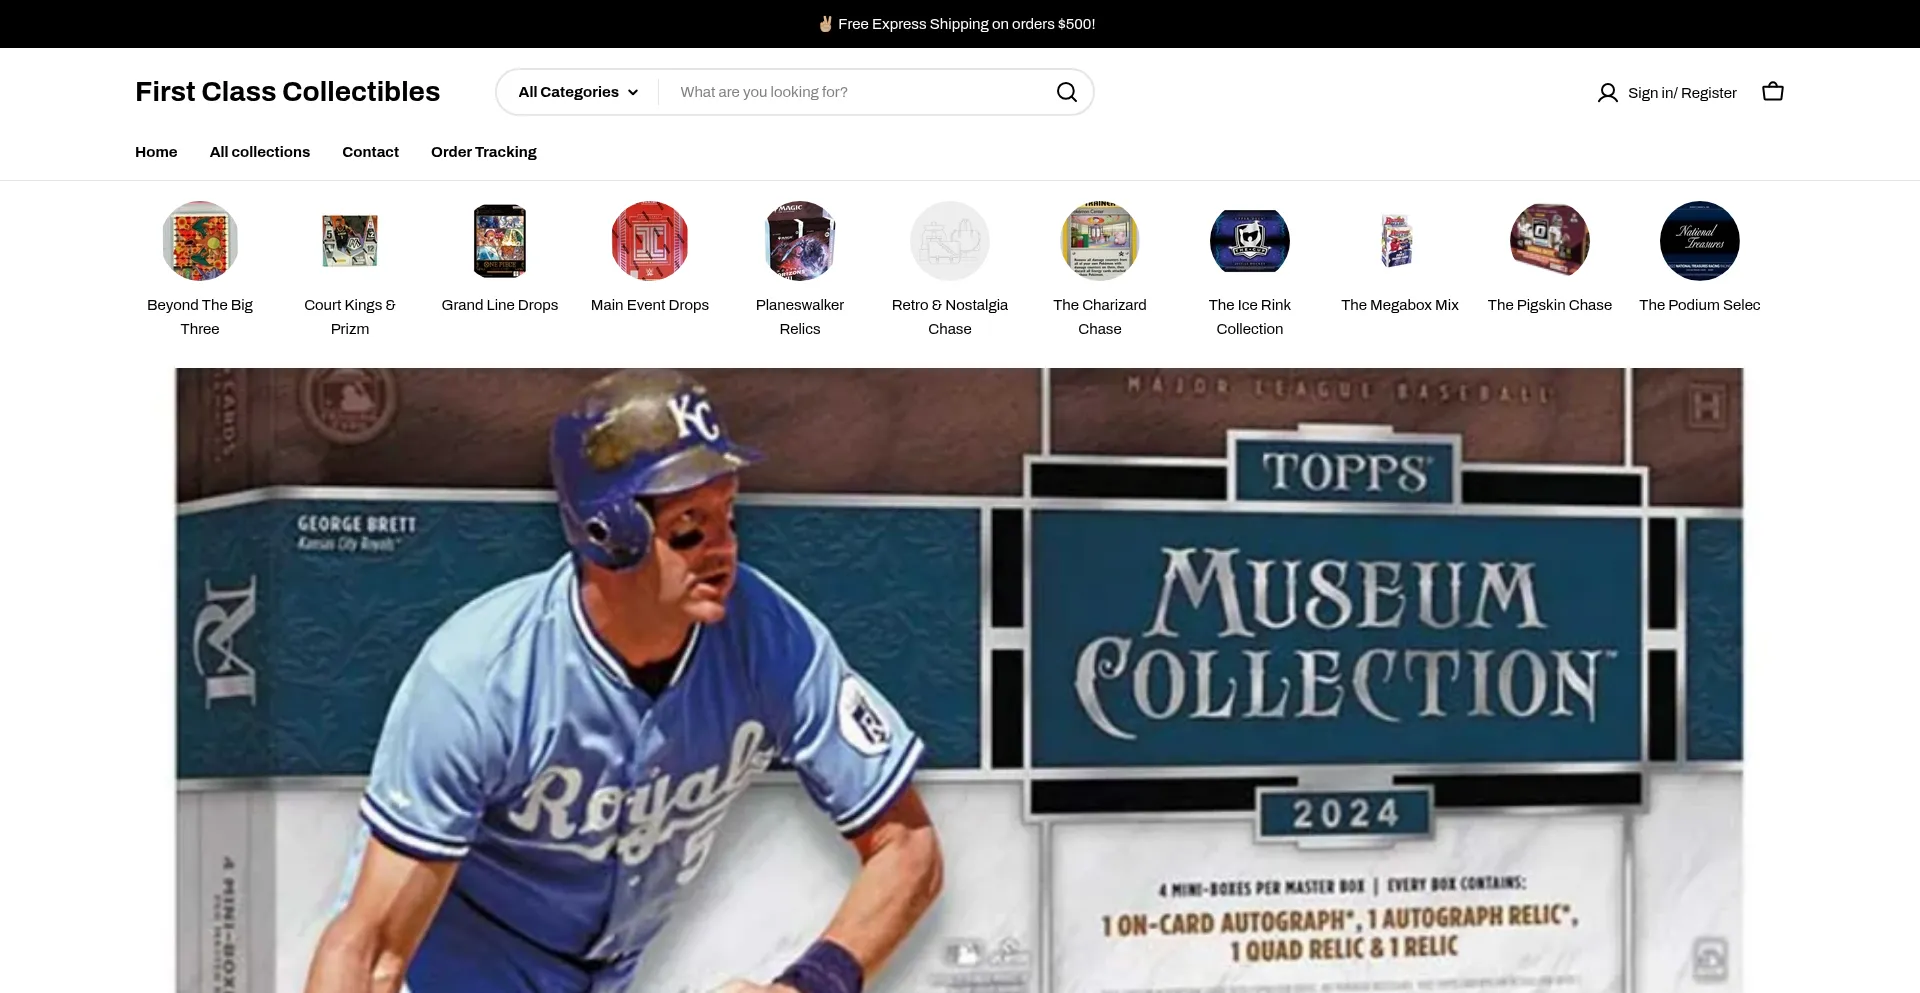Click the Beyond The Big Three label
The image size is (1920, 993).
200,317
